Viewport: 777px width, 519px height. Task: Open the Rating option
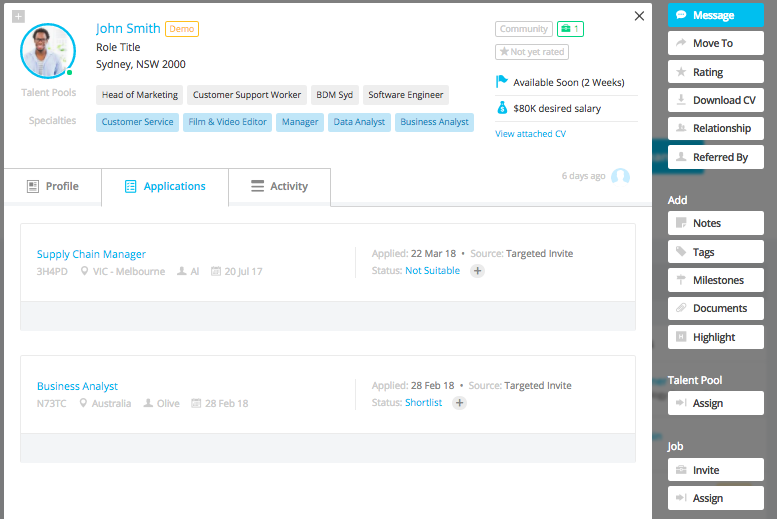pos(715,72)
